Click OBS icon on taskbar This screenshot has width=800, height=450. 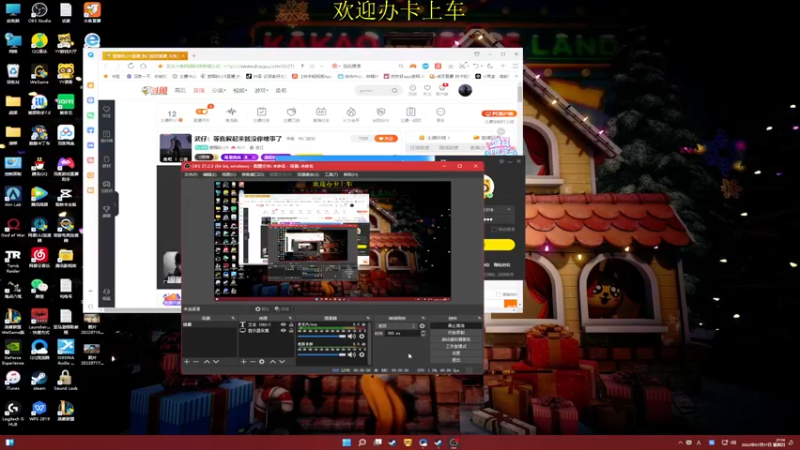[x=454, y=442]
